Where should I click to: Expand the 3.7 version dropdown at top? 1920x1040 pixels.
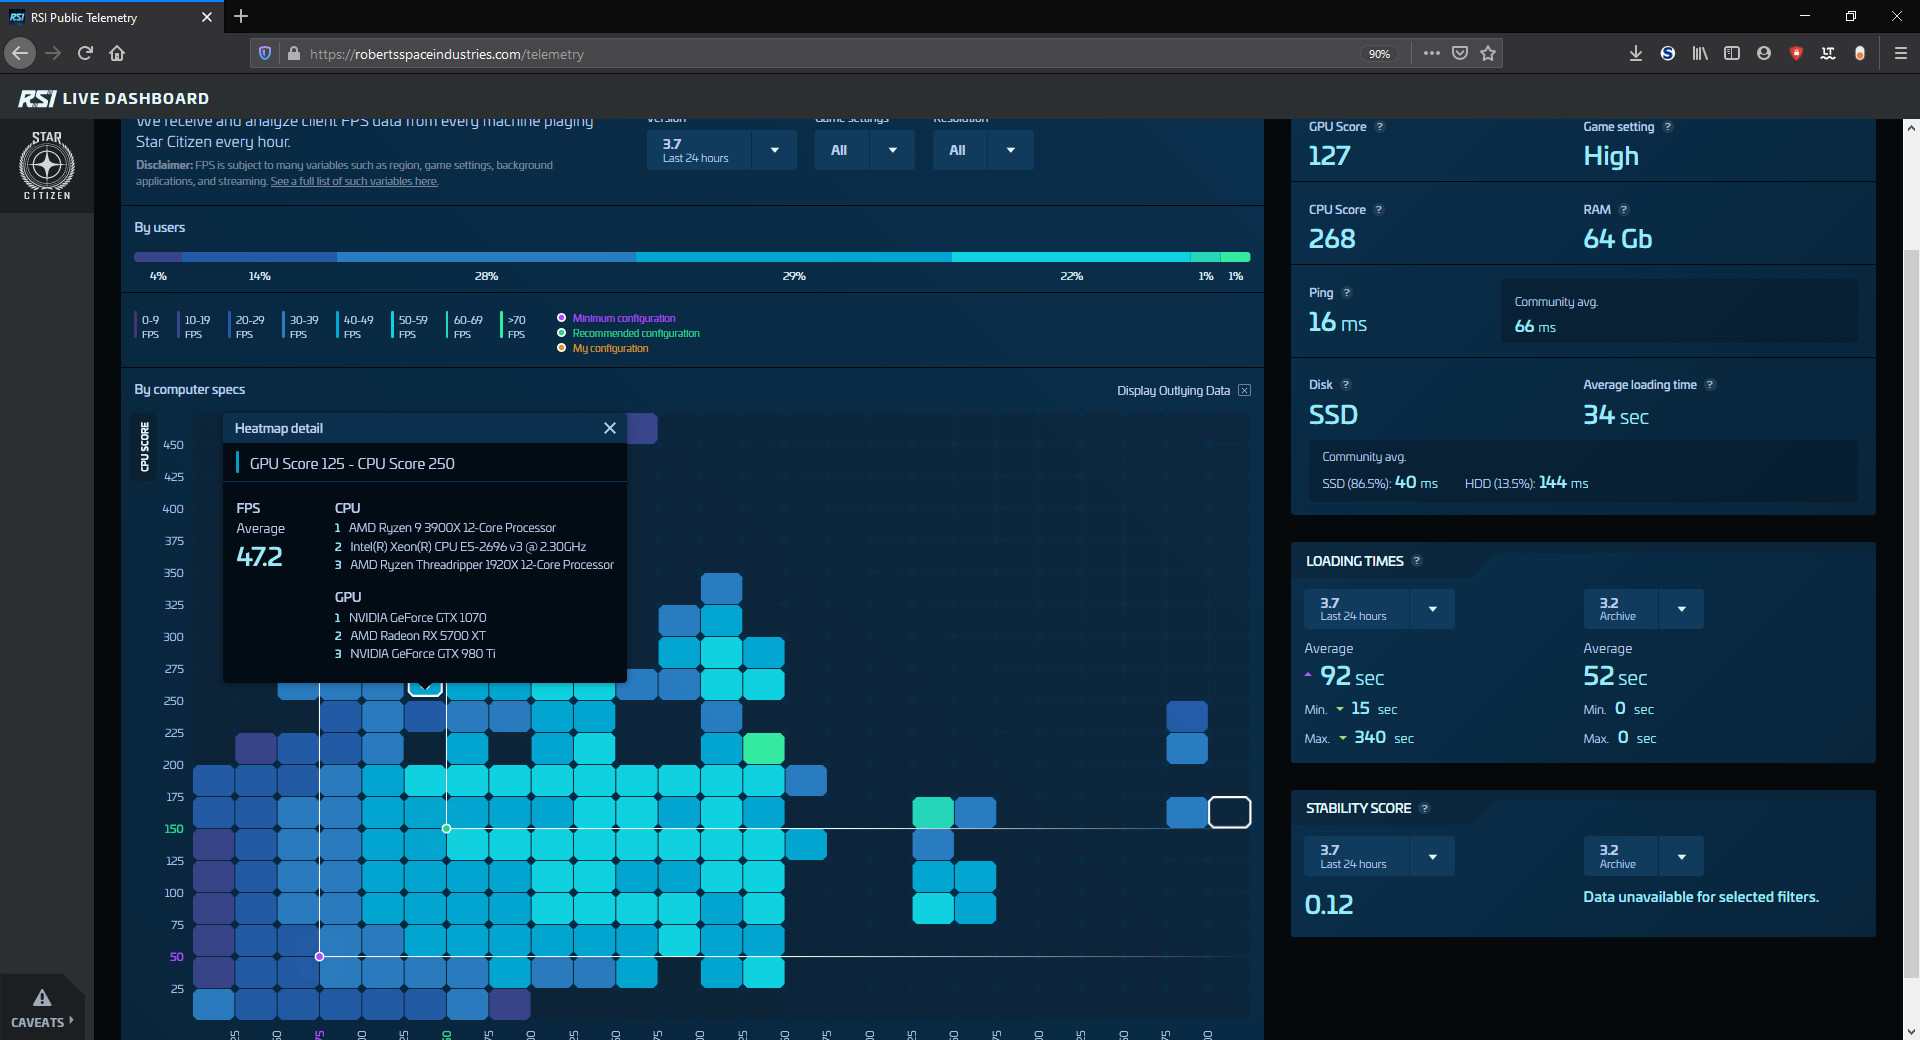[774, 151]
